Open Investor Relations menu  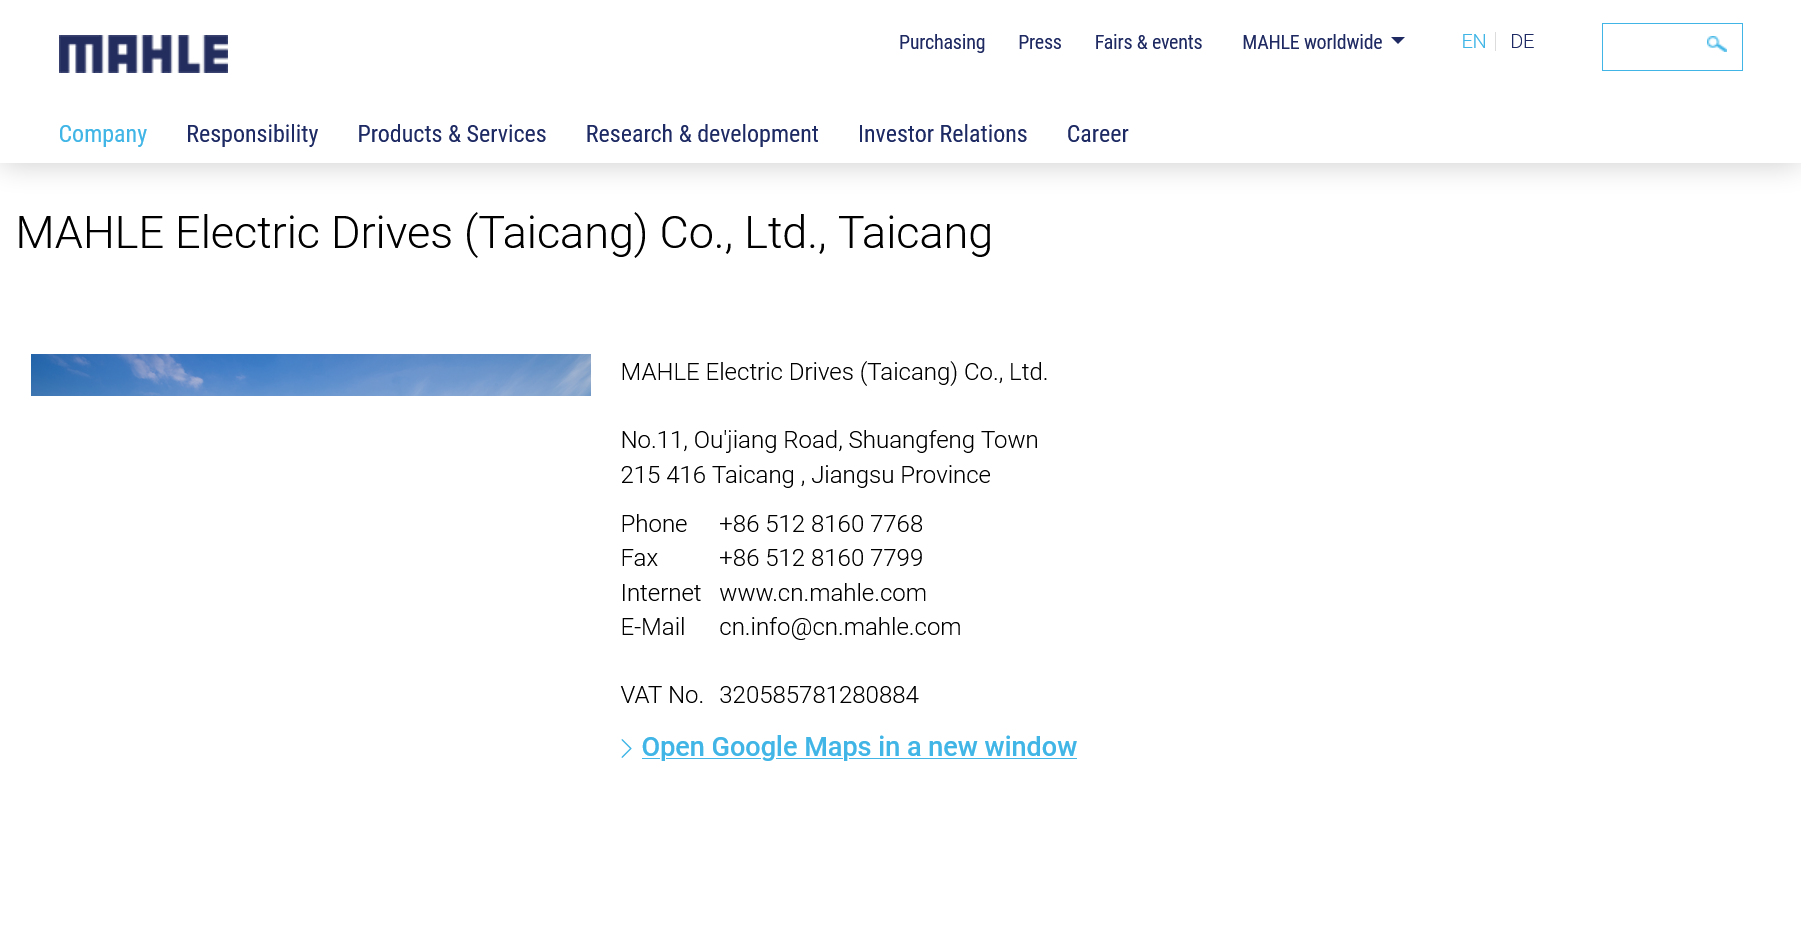[x=942, y=134]
